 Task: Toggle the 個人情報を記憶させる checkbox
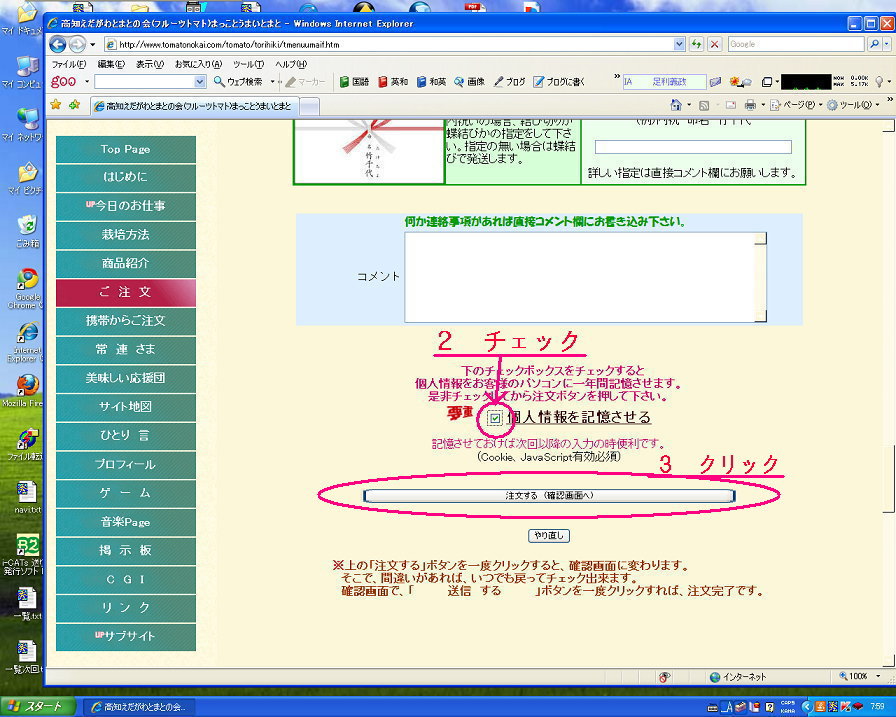pyautogui.click(x=496, y=418)
